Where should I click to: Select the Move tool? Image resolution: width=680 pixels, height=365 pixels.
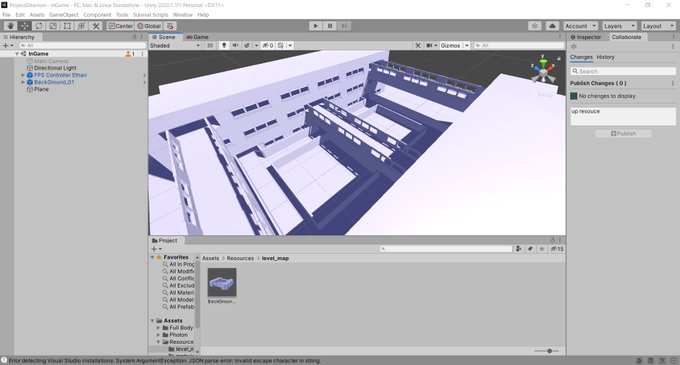25,26
